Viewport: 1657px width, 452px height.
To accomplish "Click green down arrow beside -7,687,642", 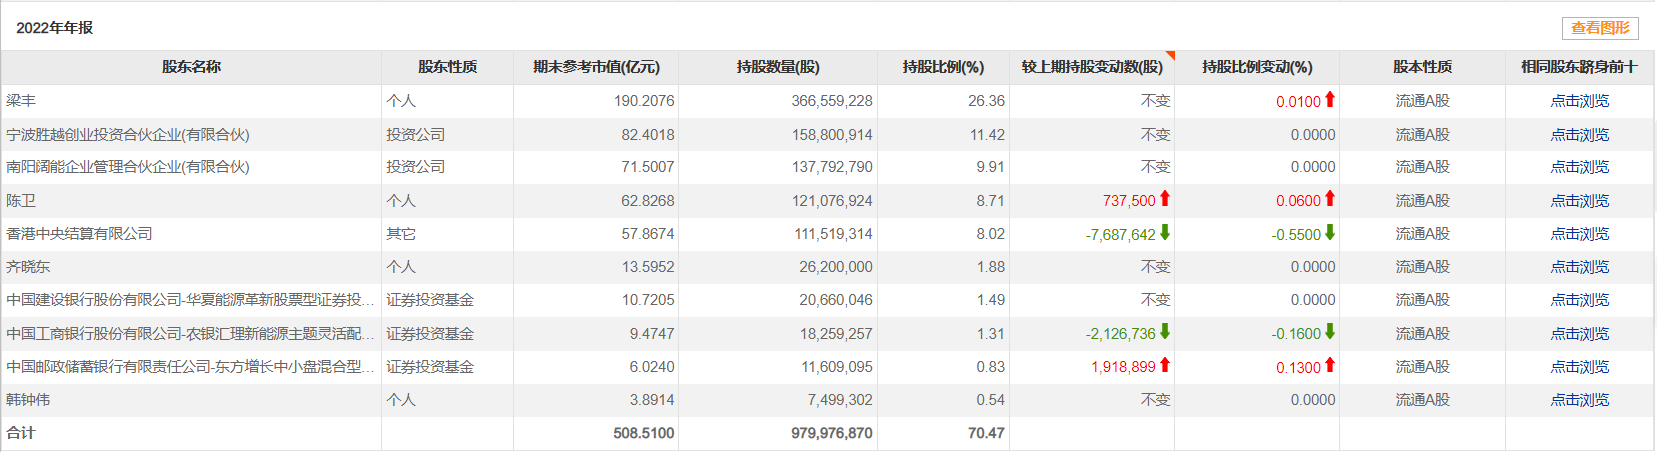I will [x=1165, y=233].
